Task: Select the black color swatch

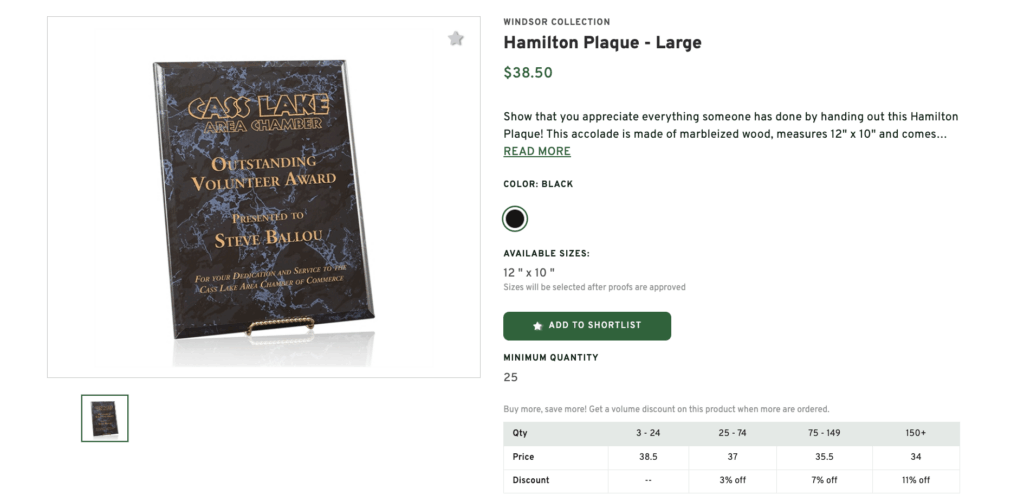Action: coord(515,218)
